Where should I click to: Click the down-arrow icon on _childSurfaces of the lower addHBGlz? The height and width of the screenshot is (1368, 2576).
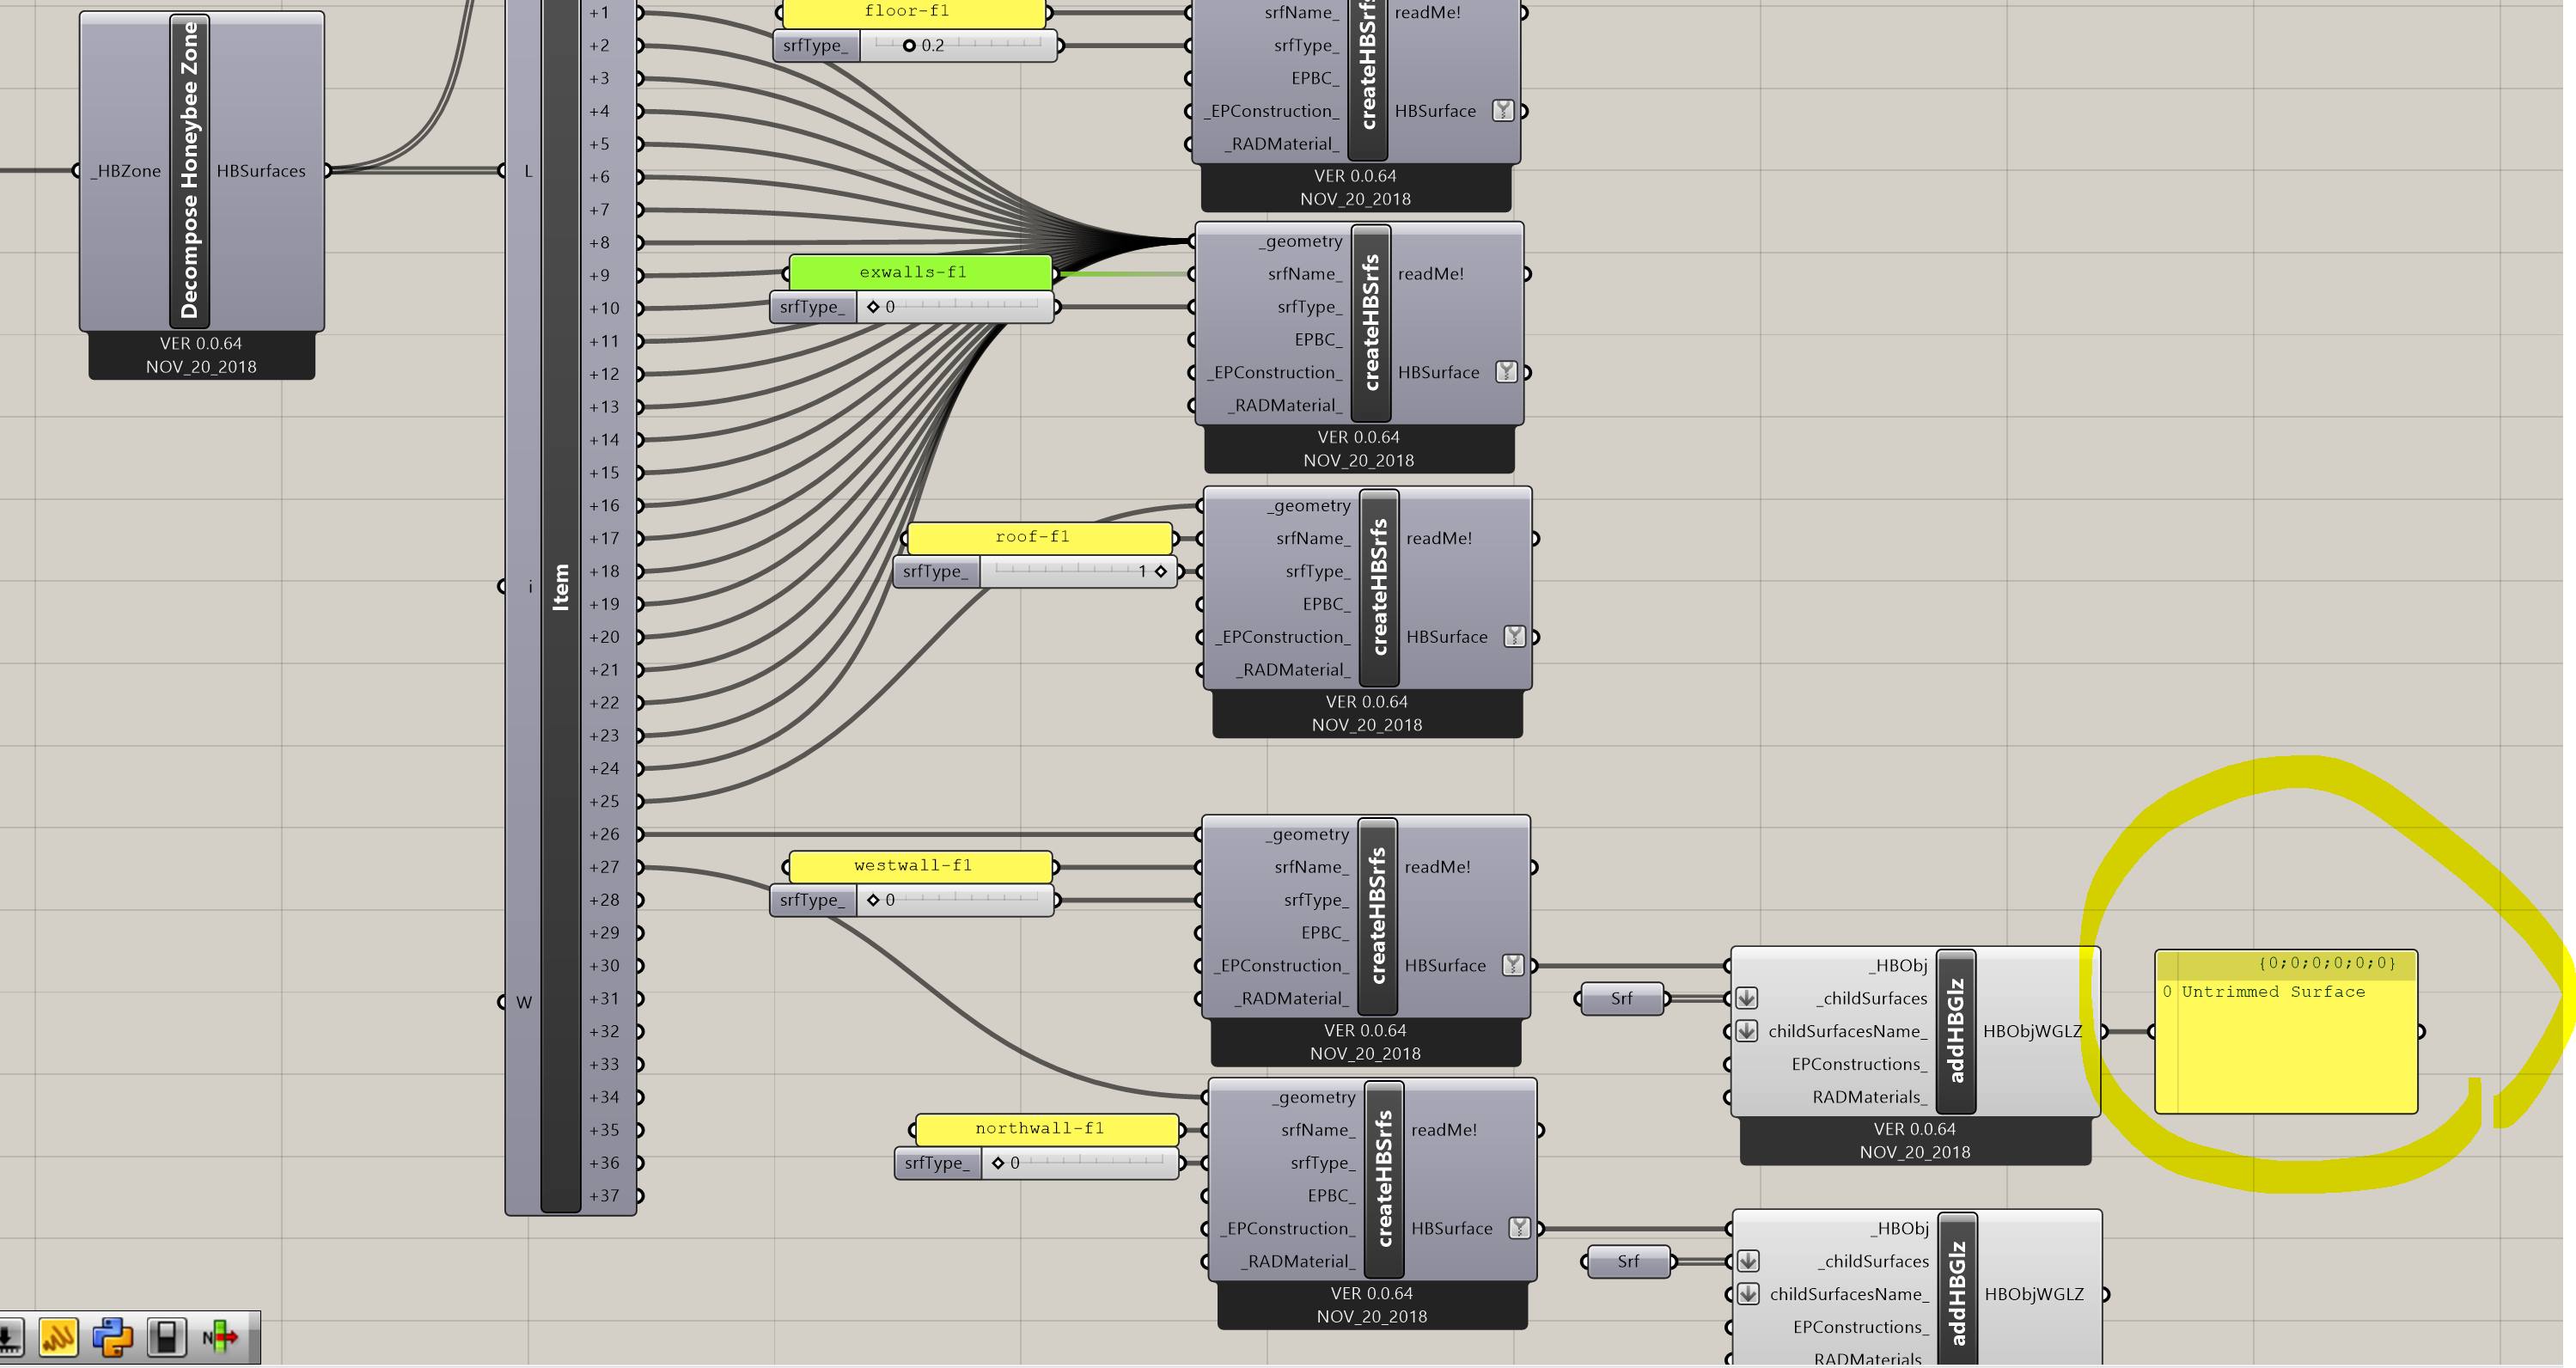(1748, 1261)
